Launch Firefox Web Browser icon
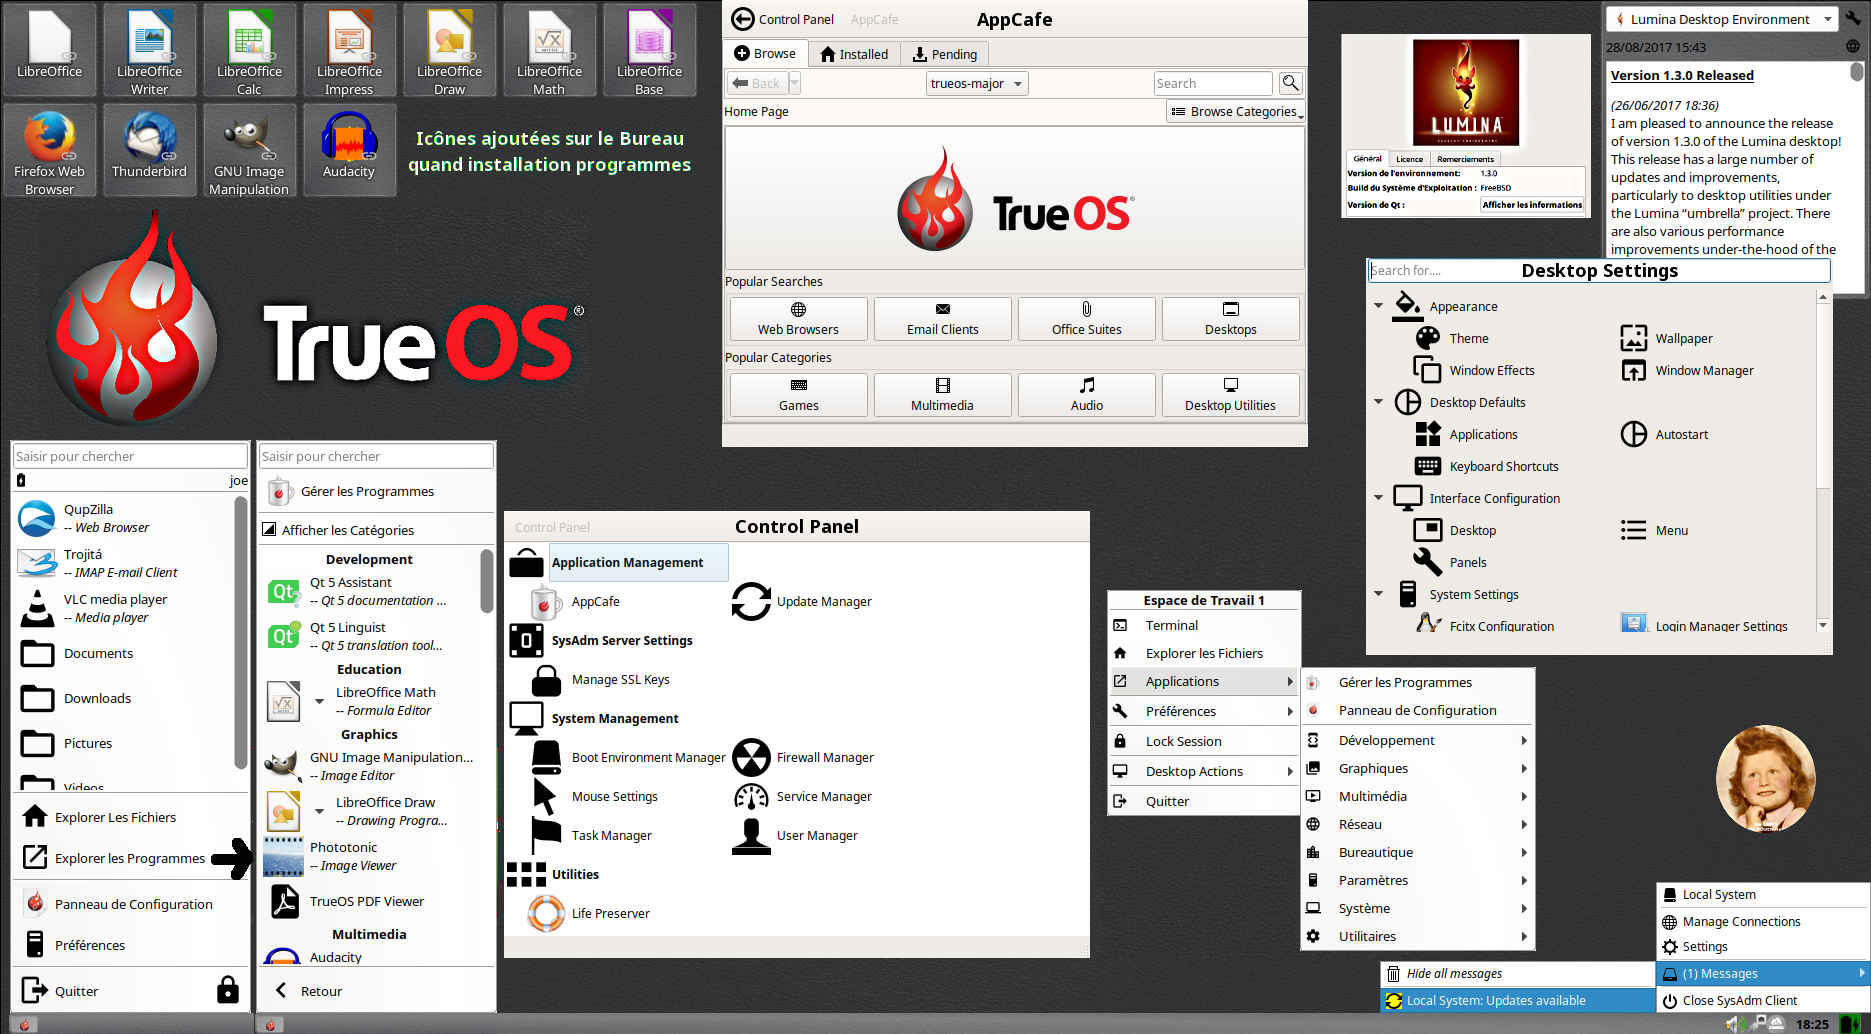Viewport: 1871px width, 1034px height. [49, 150]
